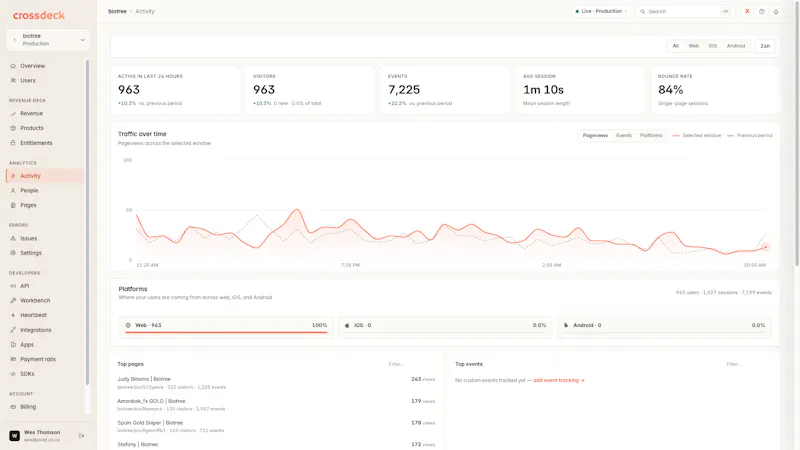The height and width of the screenshot is (450, 800).
Task: Switch chart to Events tab
Action: (624, 136)
